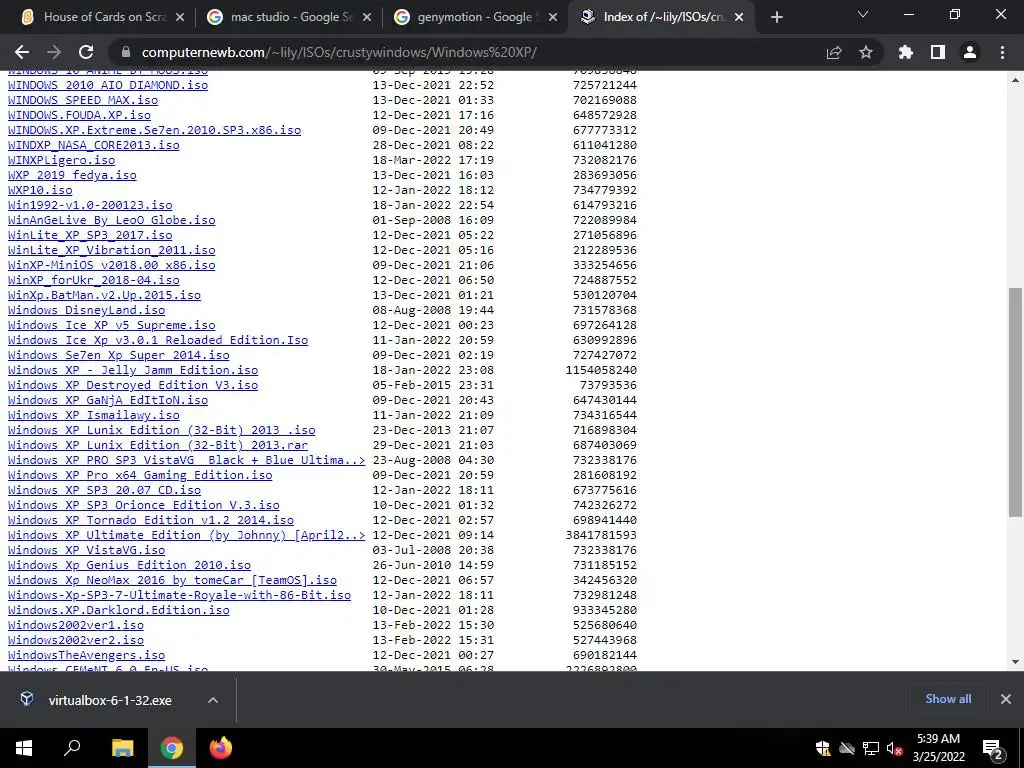Click the padlock site info icon
Viewport: 1024px width, 768px height.
(x=126, y=52)
